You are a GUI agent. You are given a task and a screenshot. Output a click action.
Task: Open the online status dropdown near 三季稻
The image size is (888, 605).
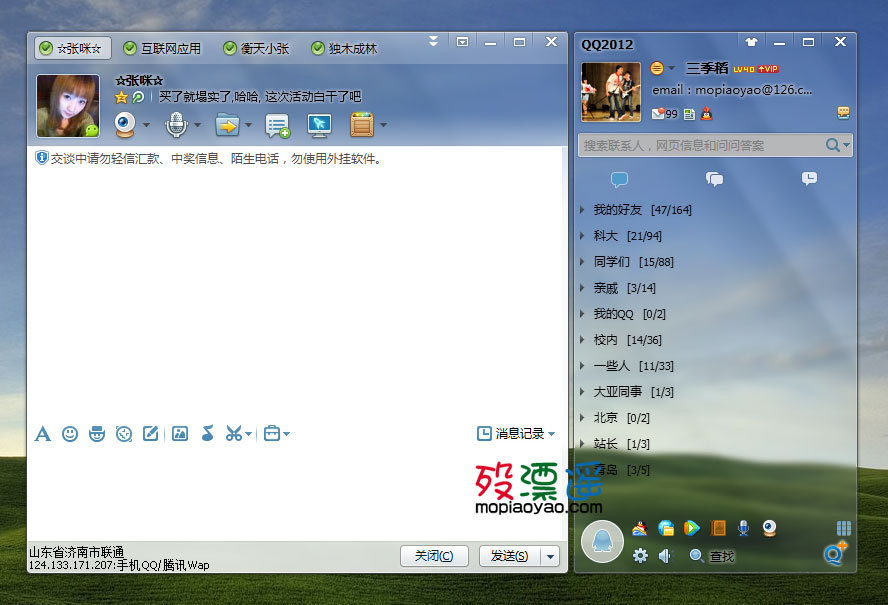pos(663,68)
